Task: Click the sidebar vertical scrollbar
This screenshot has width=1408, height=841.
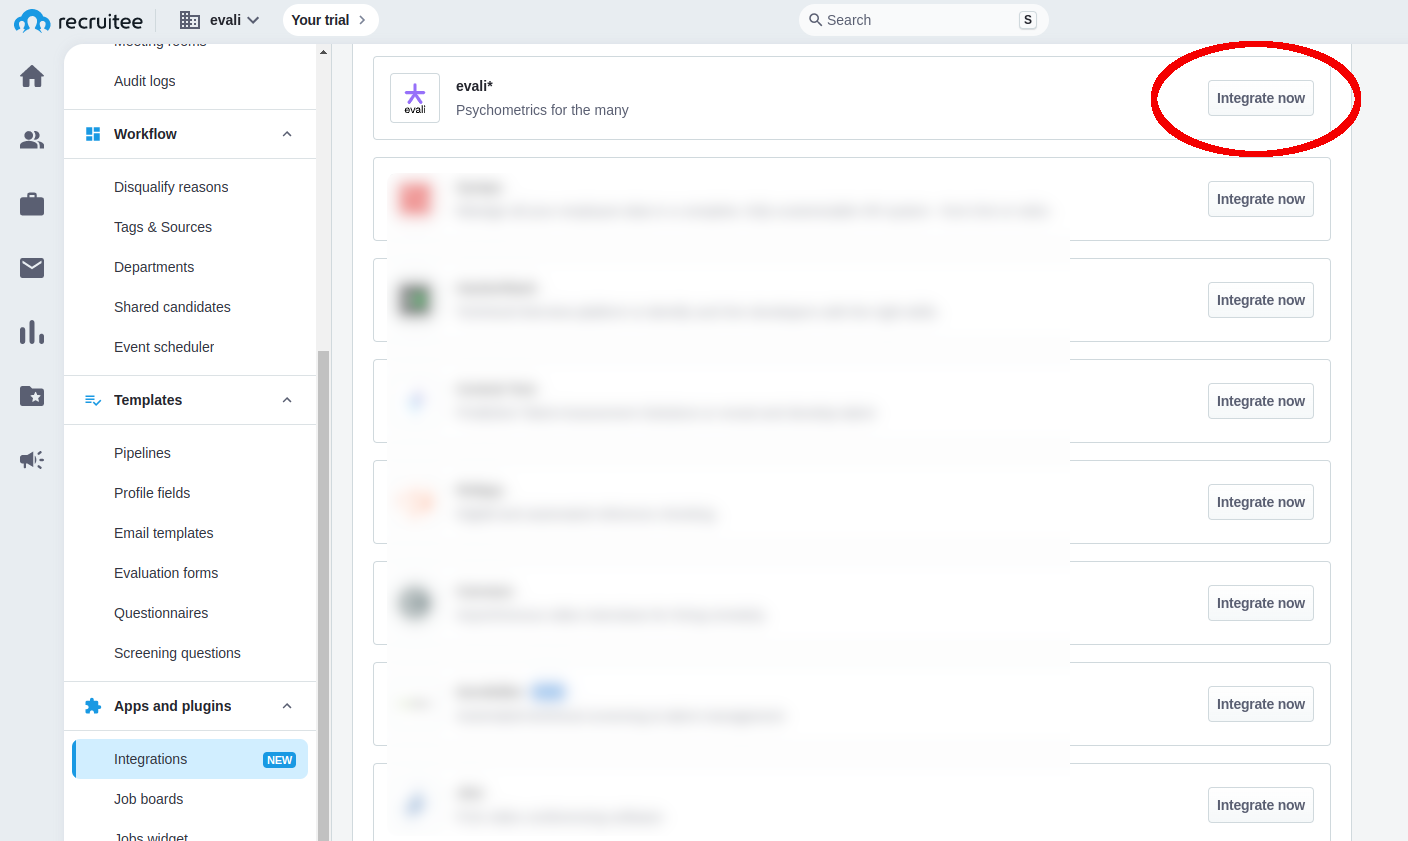Action: pos(323,590)
